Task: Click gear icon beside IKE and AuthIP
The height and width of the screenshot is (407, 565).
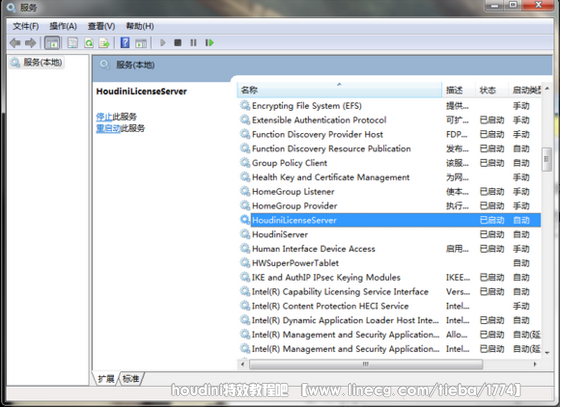Action: click(245, 277)
